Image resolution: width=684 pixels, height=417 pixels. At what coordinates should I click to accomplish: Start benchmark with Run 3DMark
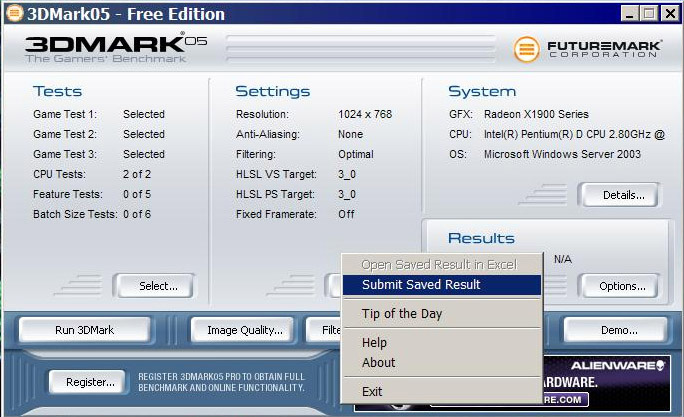(x=85, y=330)
